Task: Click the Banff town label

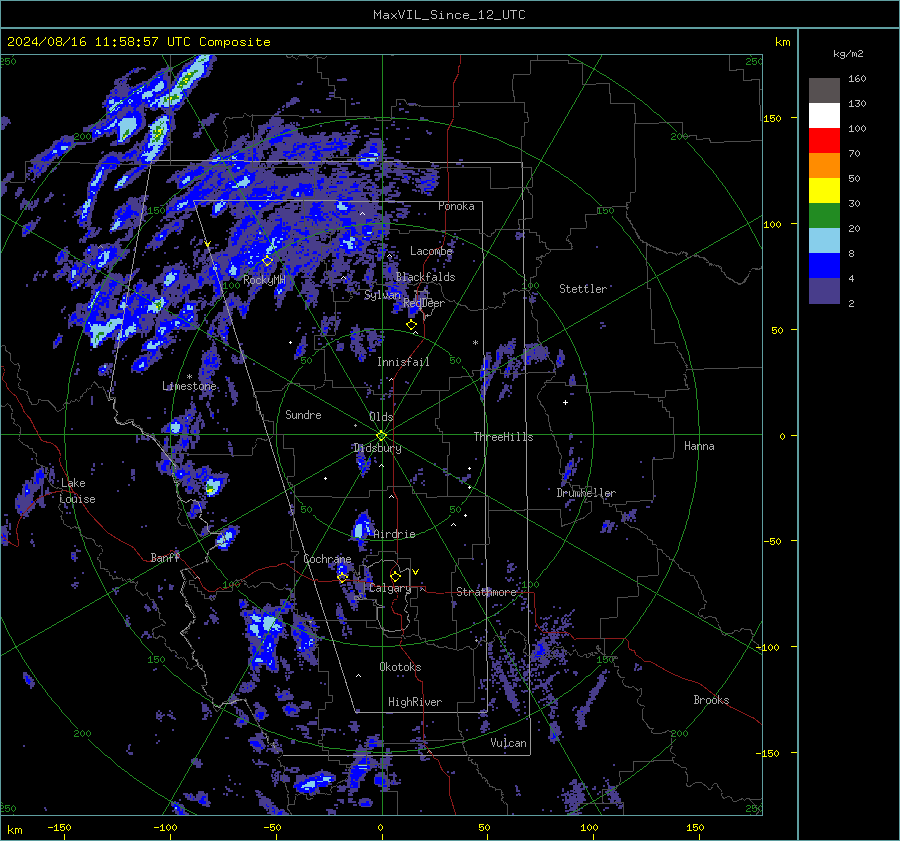Action: coord(165,557)
